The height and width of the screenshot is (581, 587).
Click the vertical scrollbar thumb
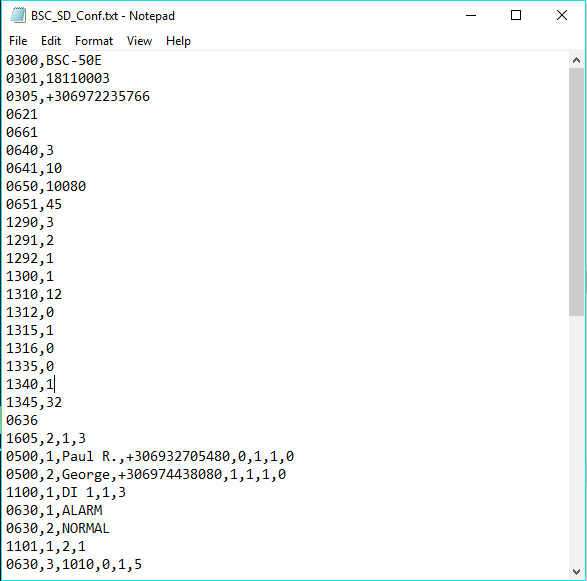(577, 192)
